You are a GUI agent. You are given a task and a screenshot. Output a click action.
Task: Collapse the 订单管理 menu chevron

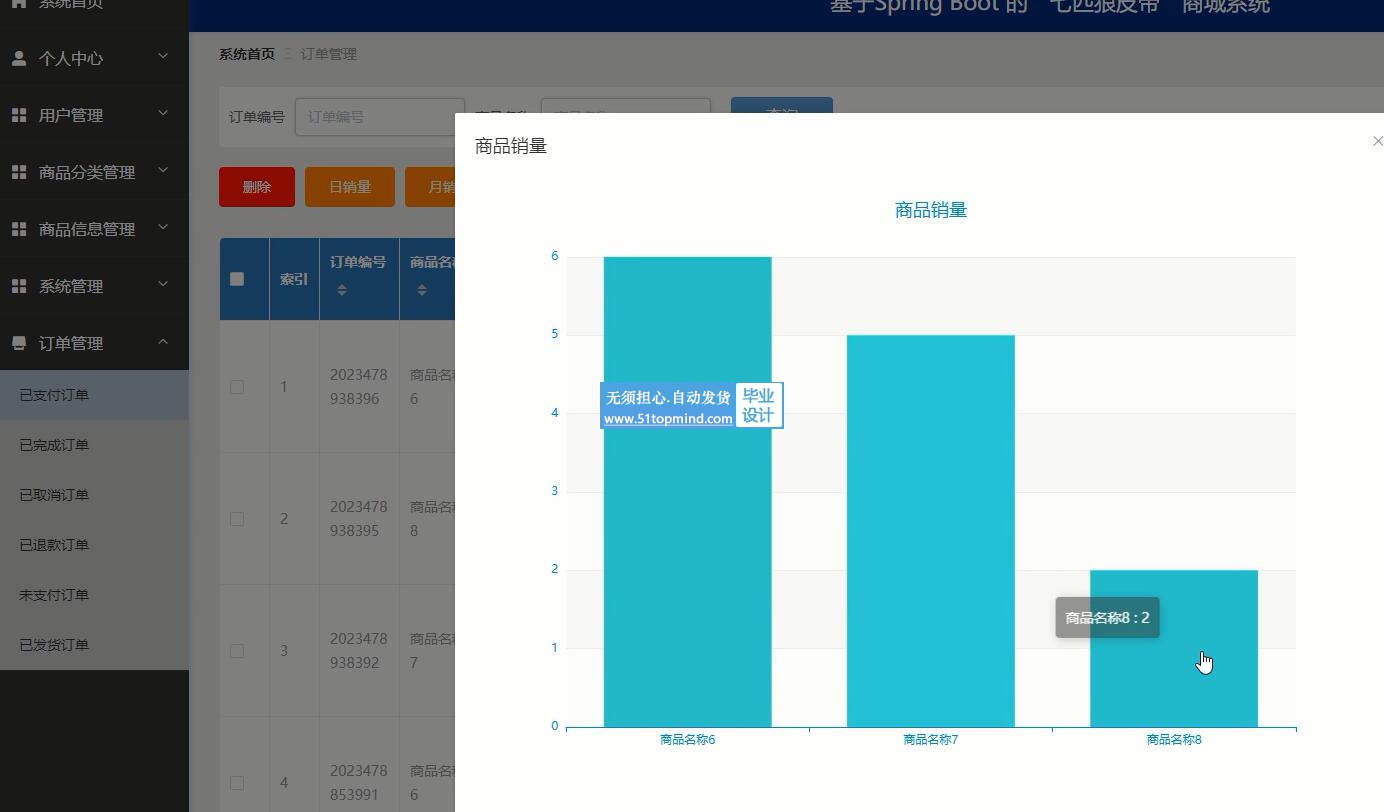pos(163,342)
